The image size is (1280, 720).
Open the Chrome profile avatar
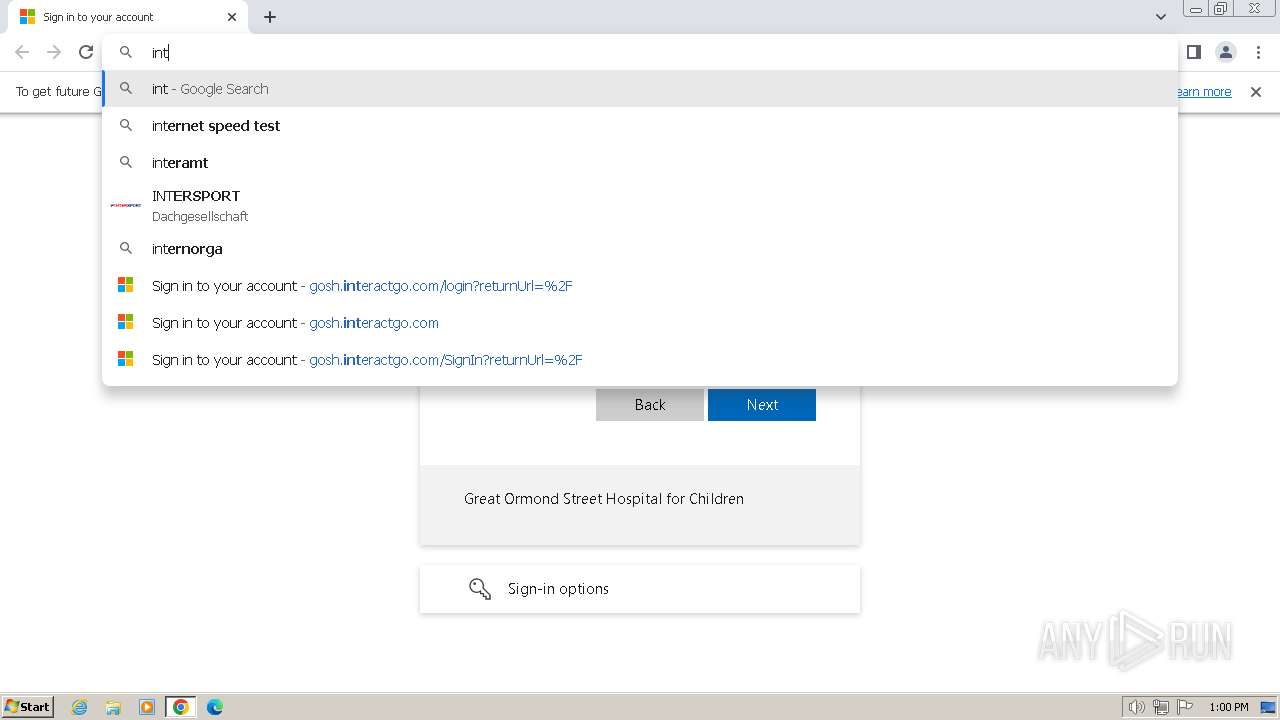point(1226,52)
